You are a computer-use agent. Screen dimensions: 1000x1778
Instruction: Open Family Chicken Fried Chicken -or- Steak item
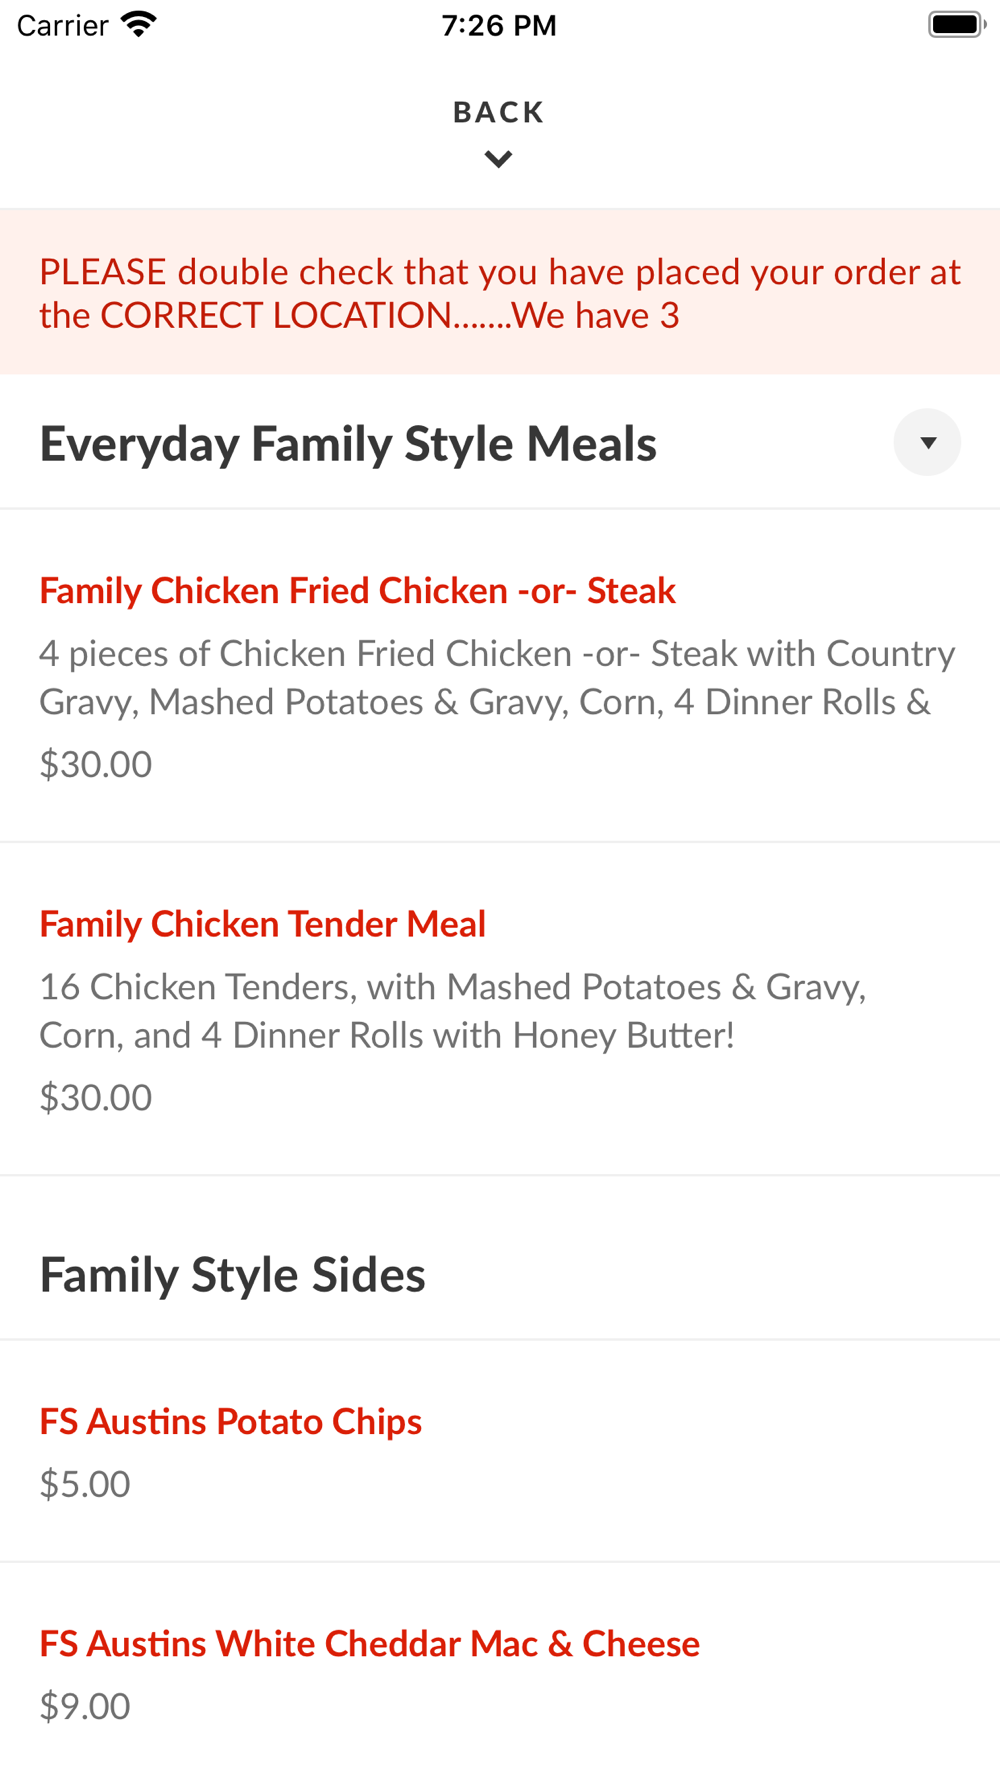[500, 676]
